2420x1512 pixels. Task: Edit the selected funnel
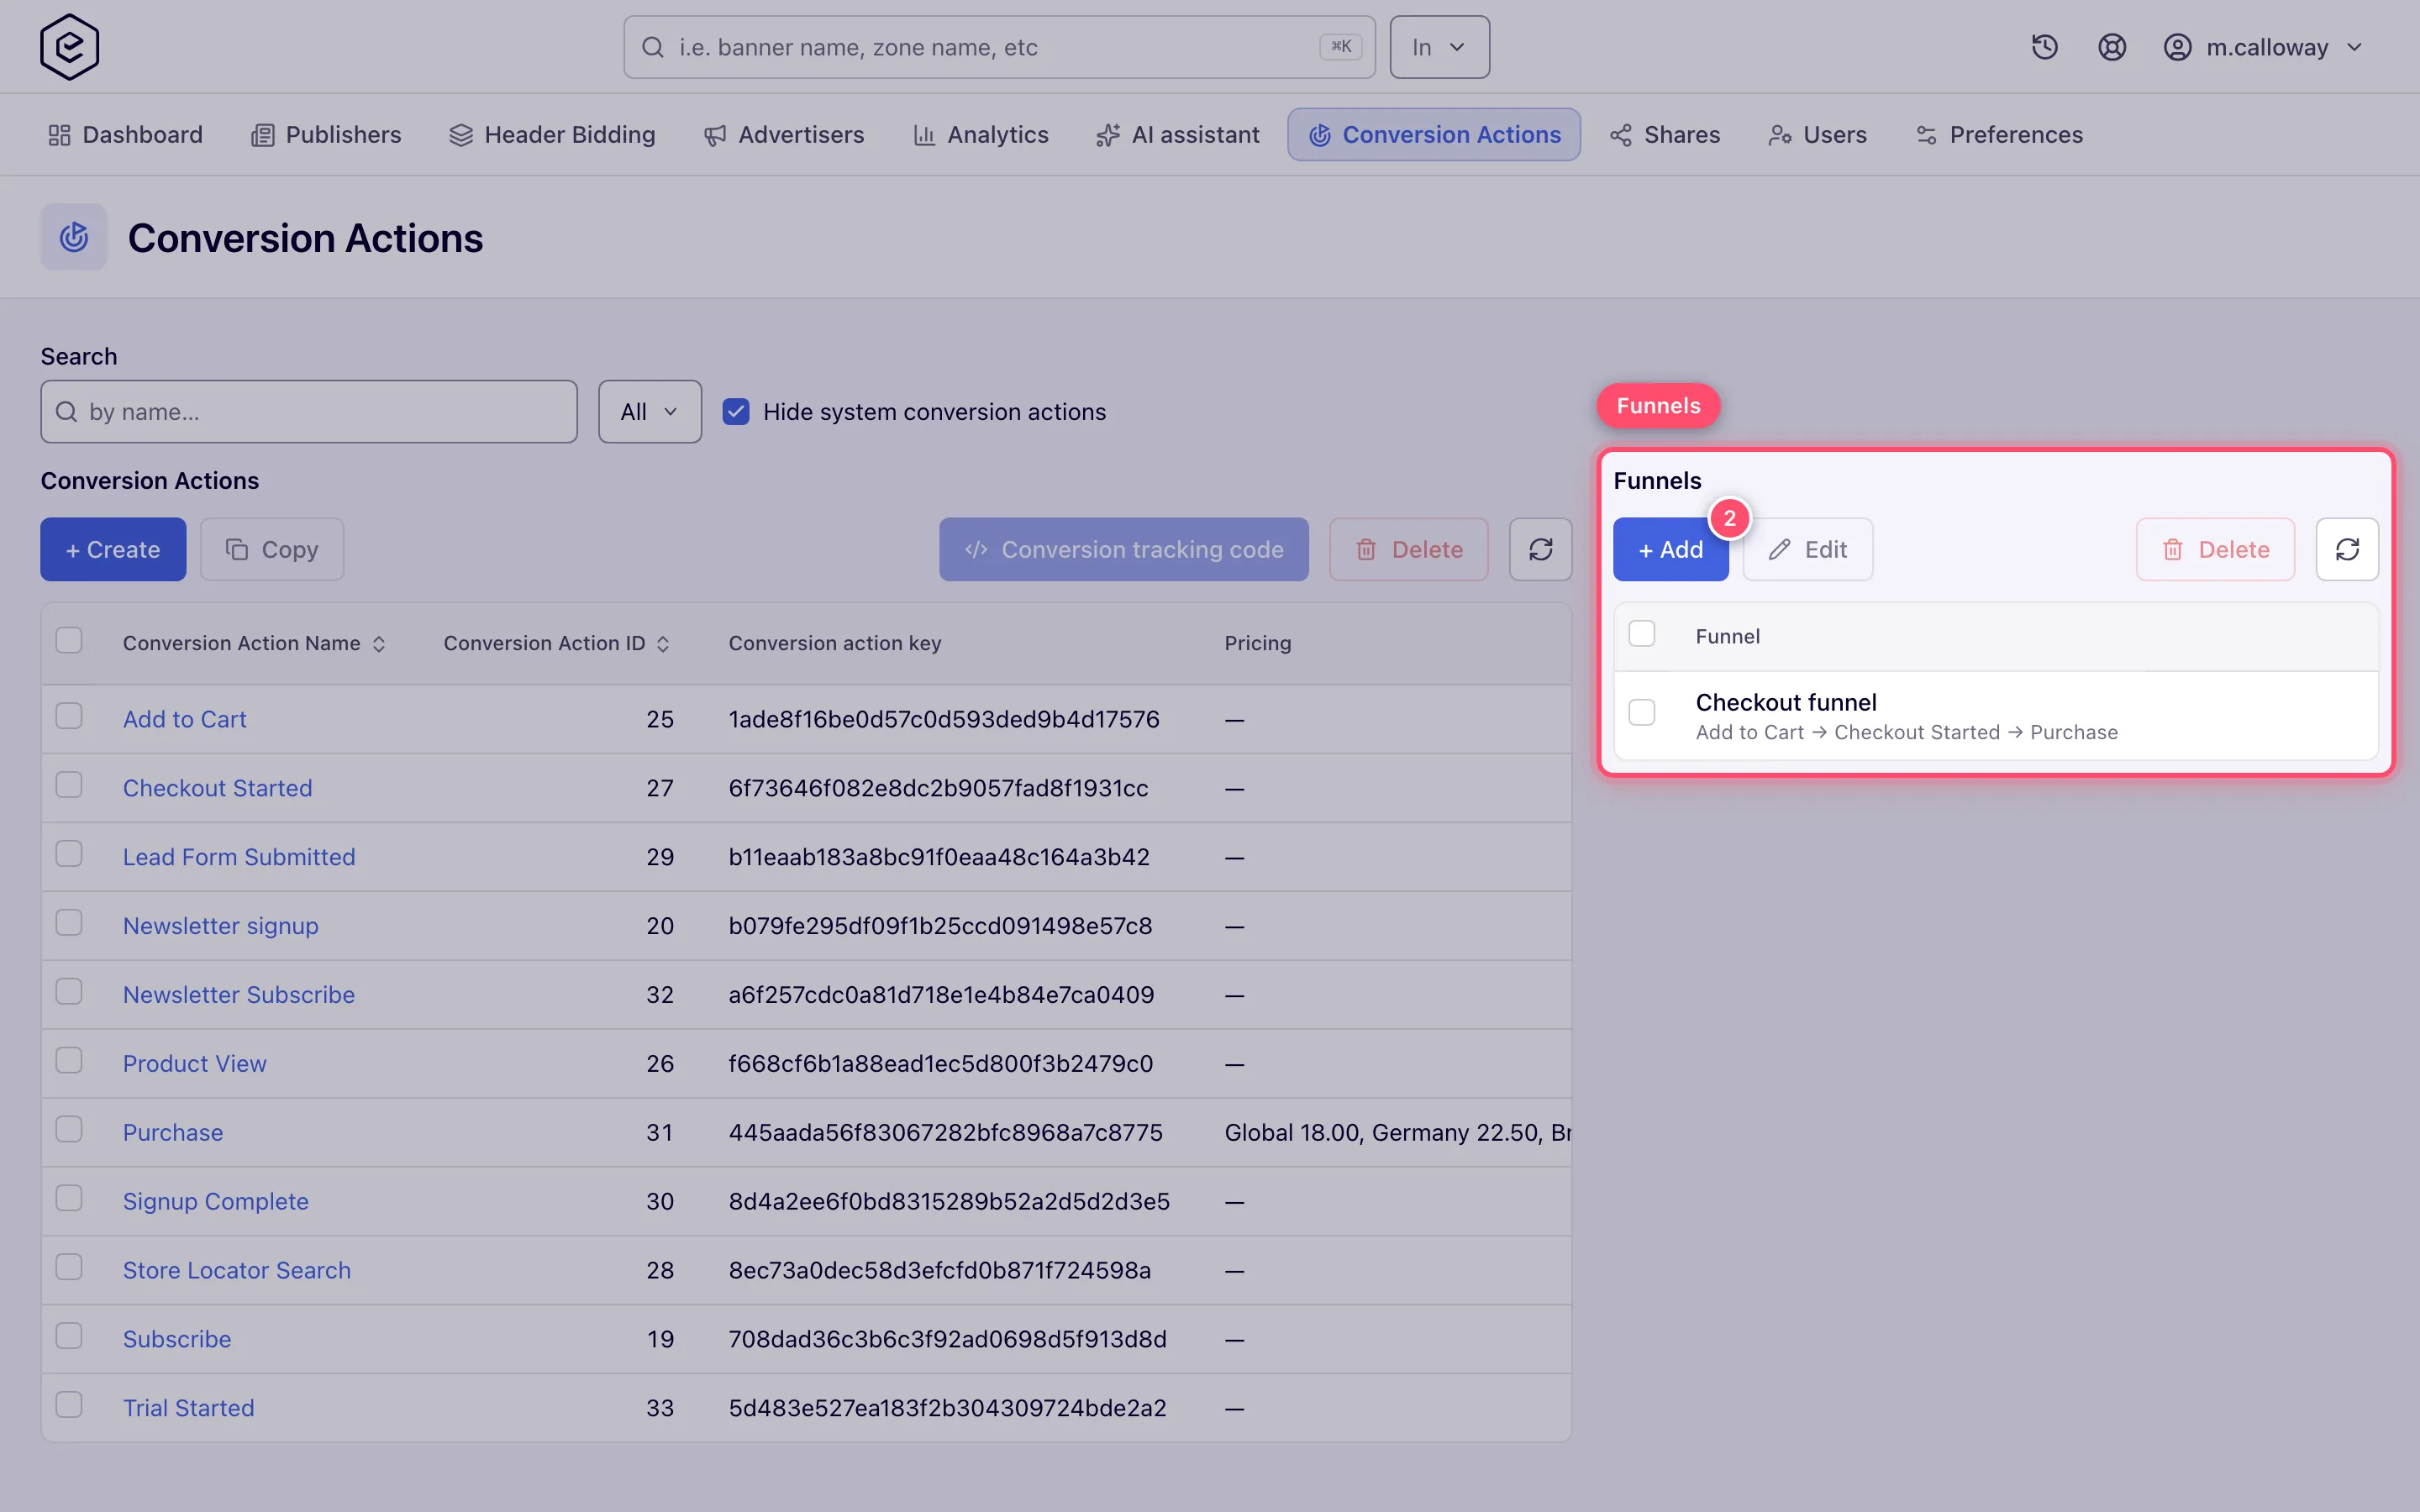(1807, 549)
